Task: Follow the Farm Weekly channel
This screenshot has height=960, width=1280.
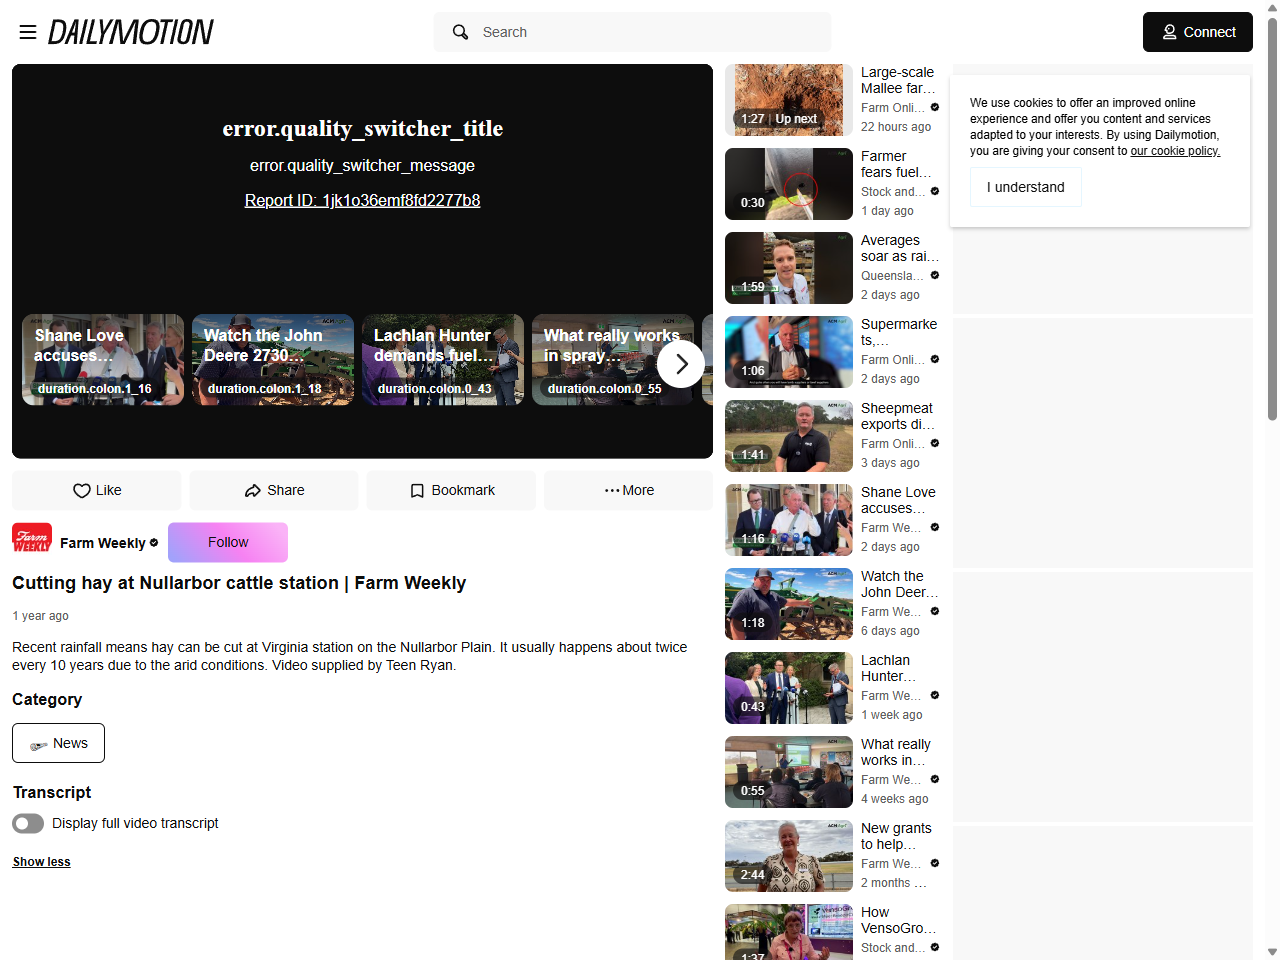Action: pyautogui.click(x=228, y=542)
